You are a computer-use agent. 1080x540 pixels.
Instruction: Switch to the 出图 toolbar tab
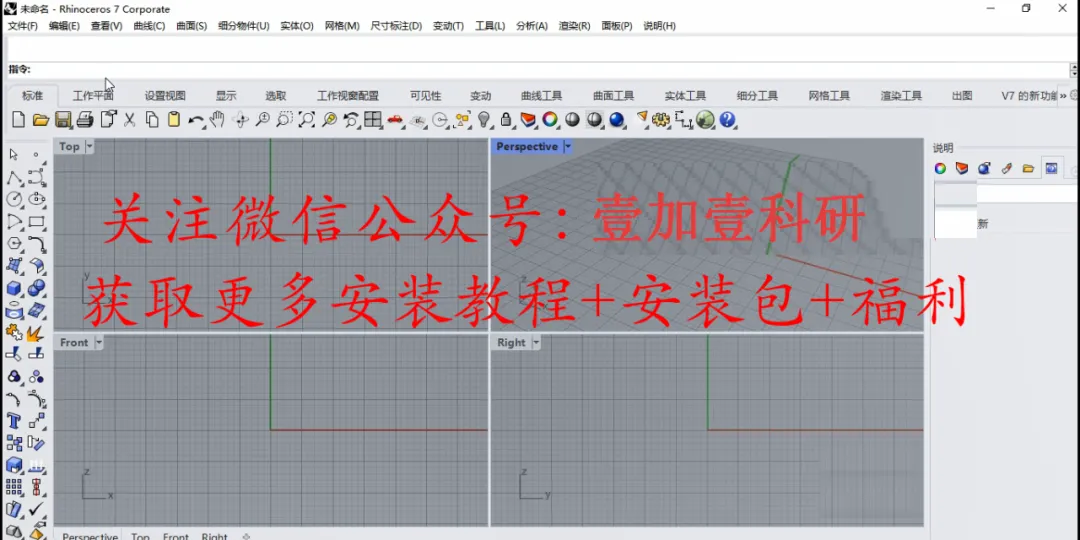(x=962, y=96)
